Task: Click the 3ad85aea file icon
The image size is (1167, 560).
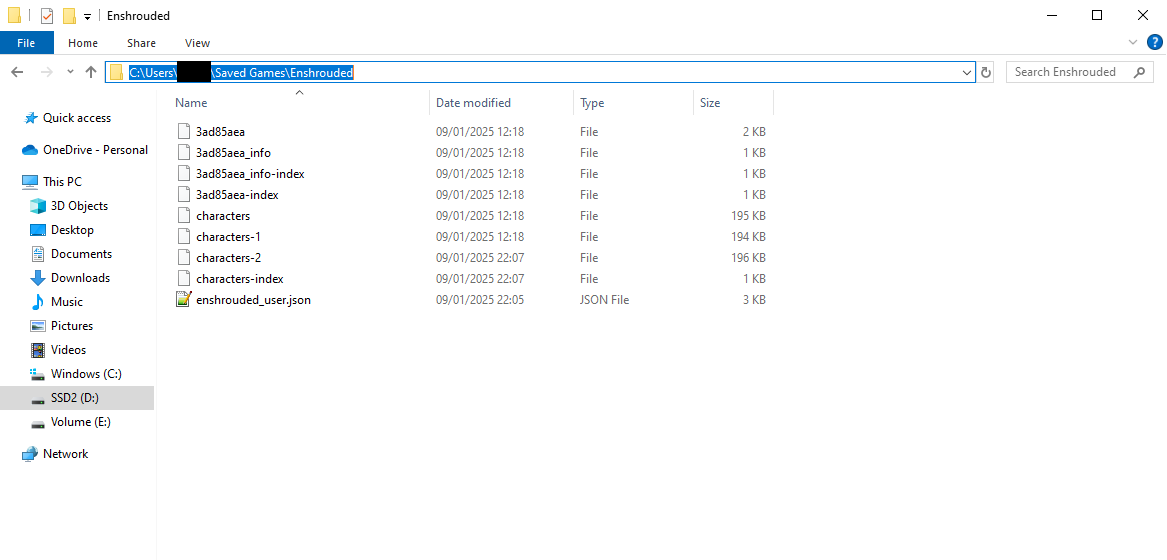Action: tap(184, 132)
